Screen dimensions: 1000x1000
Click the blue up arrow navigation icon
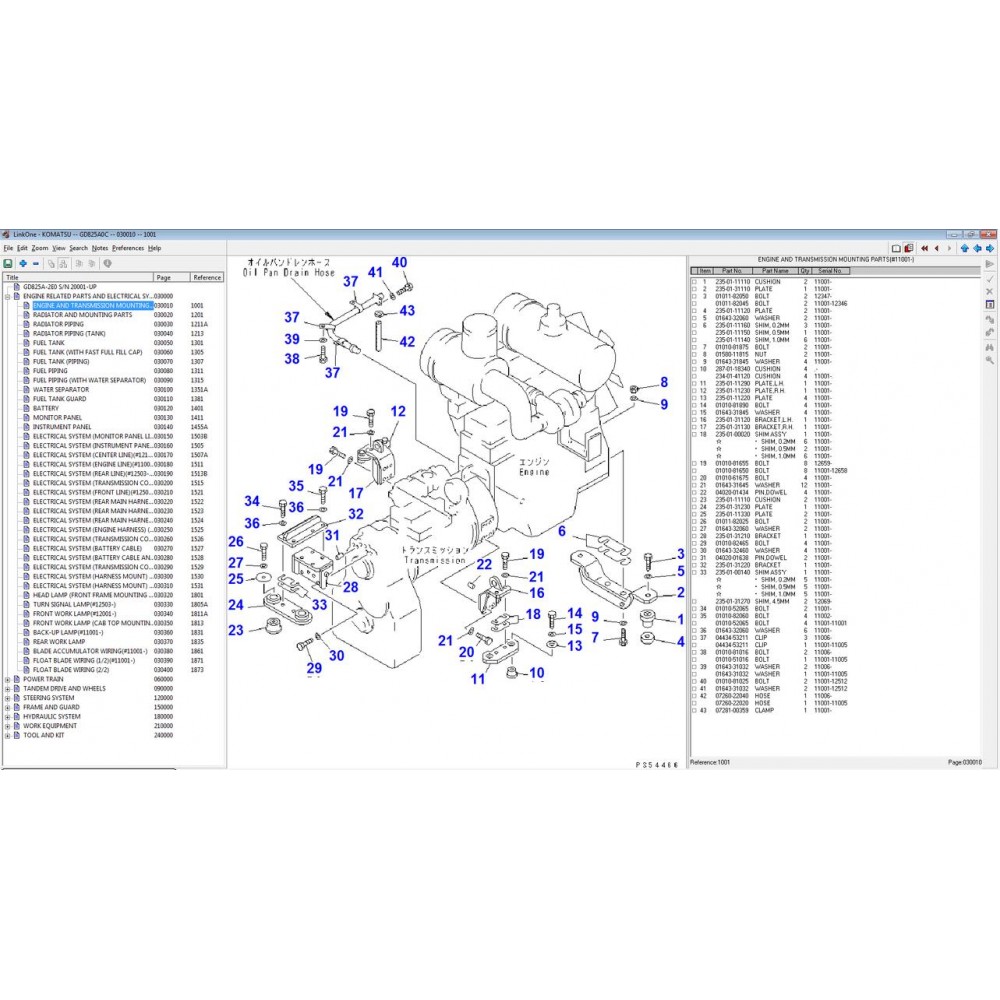click(x=964, y=249)
